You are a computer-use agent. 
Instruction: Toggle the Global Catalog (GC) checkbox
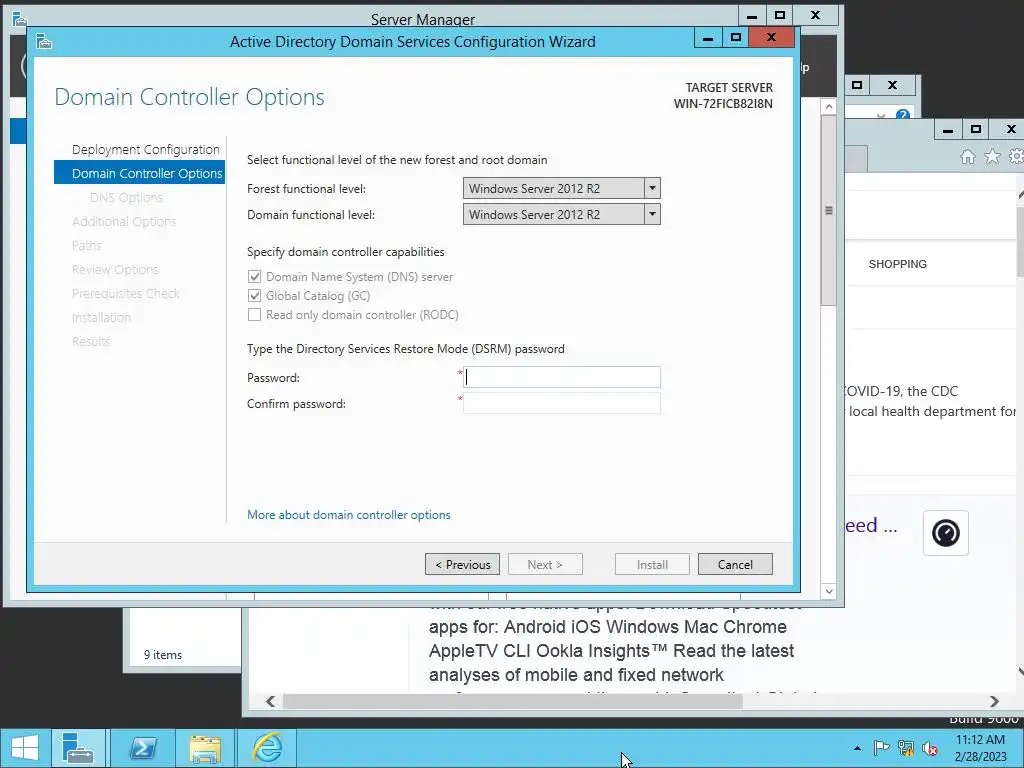coord(255,296)
